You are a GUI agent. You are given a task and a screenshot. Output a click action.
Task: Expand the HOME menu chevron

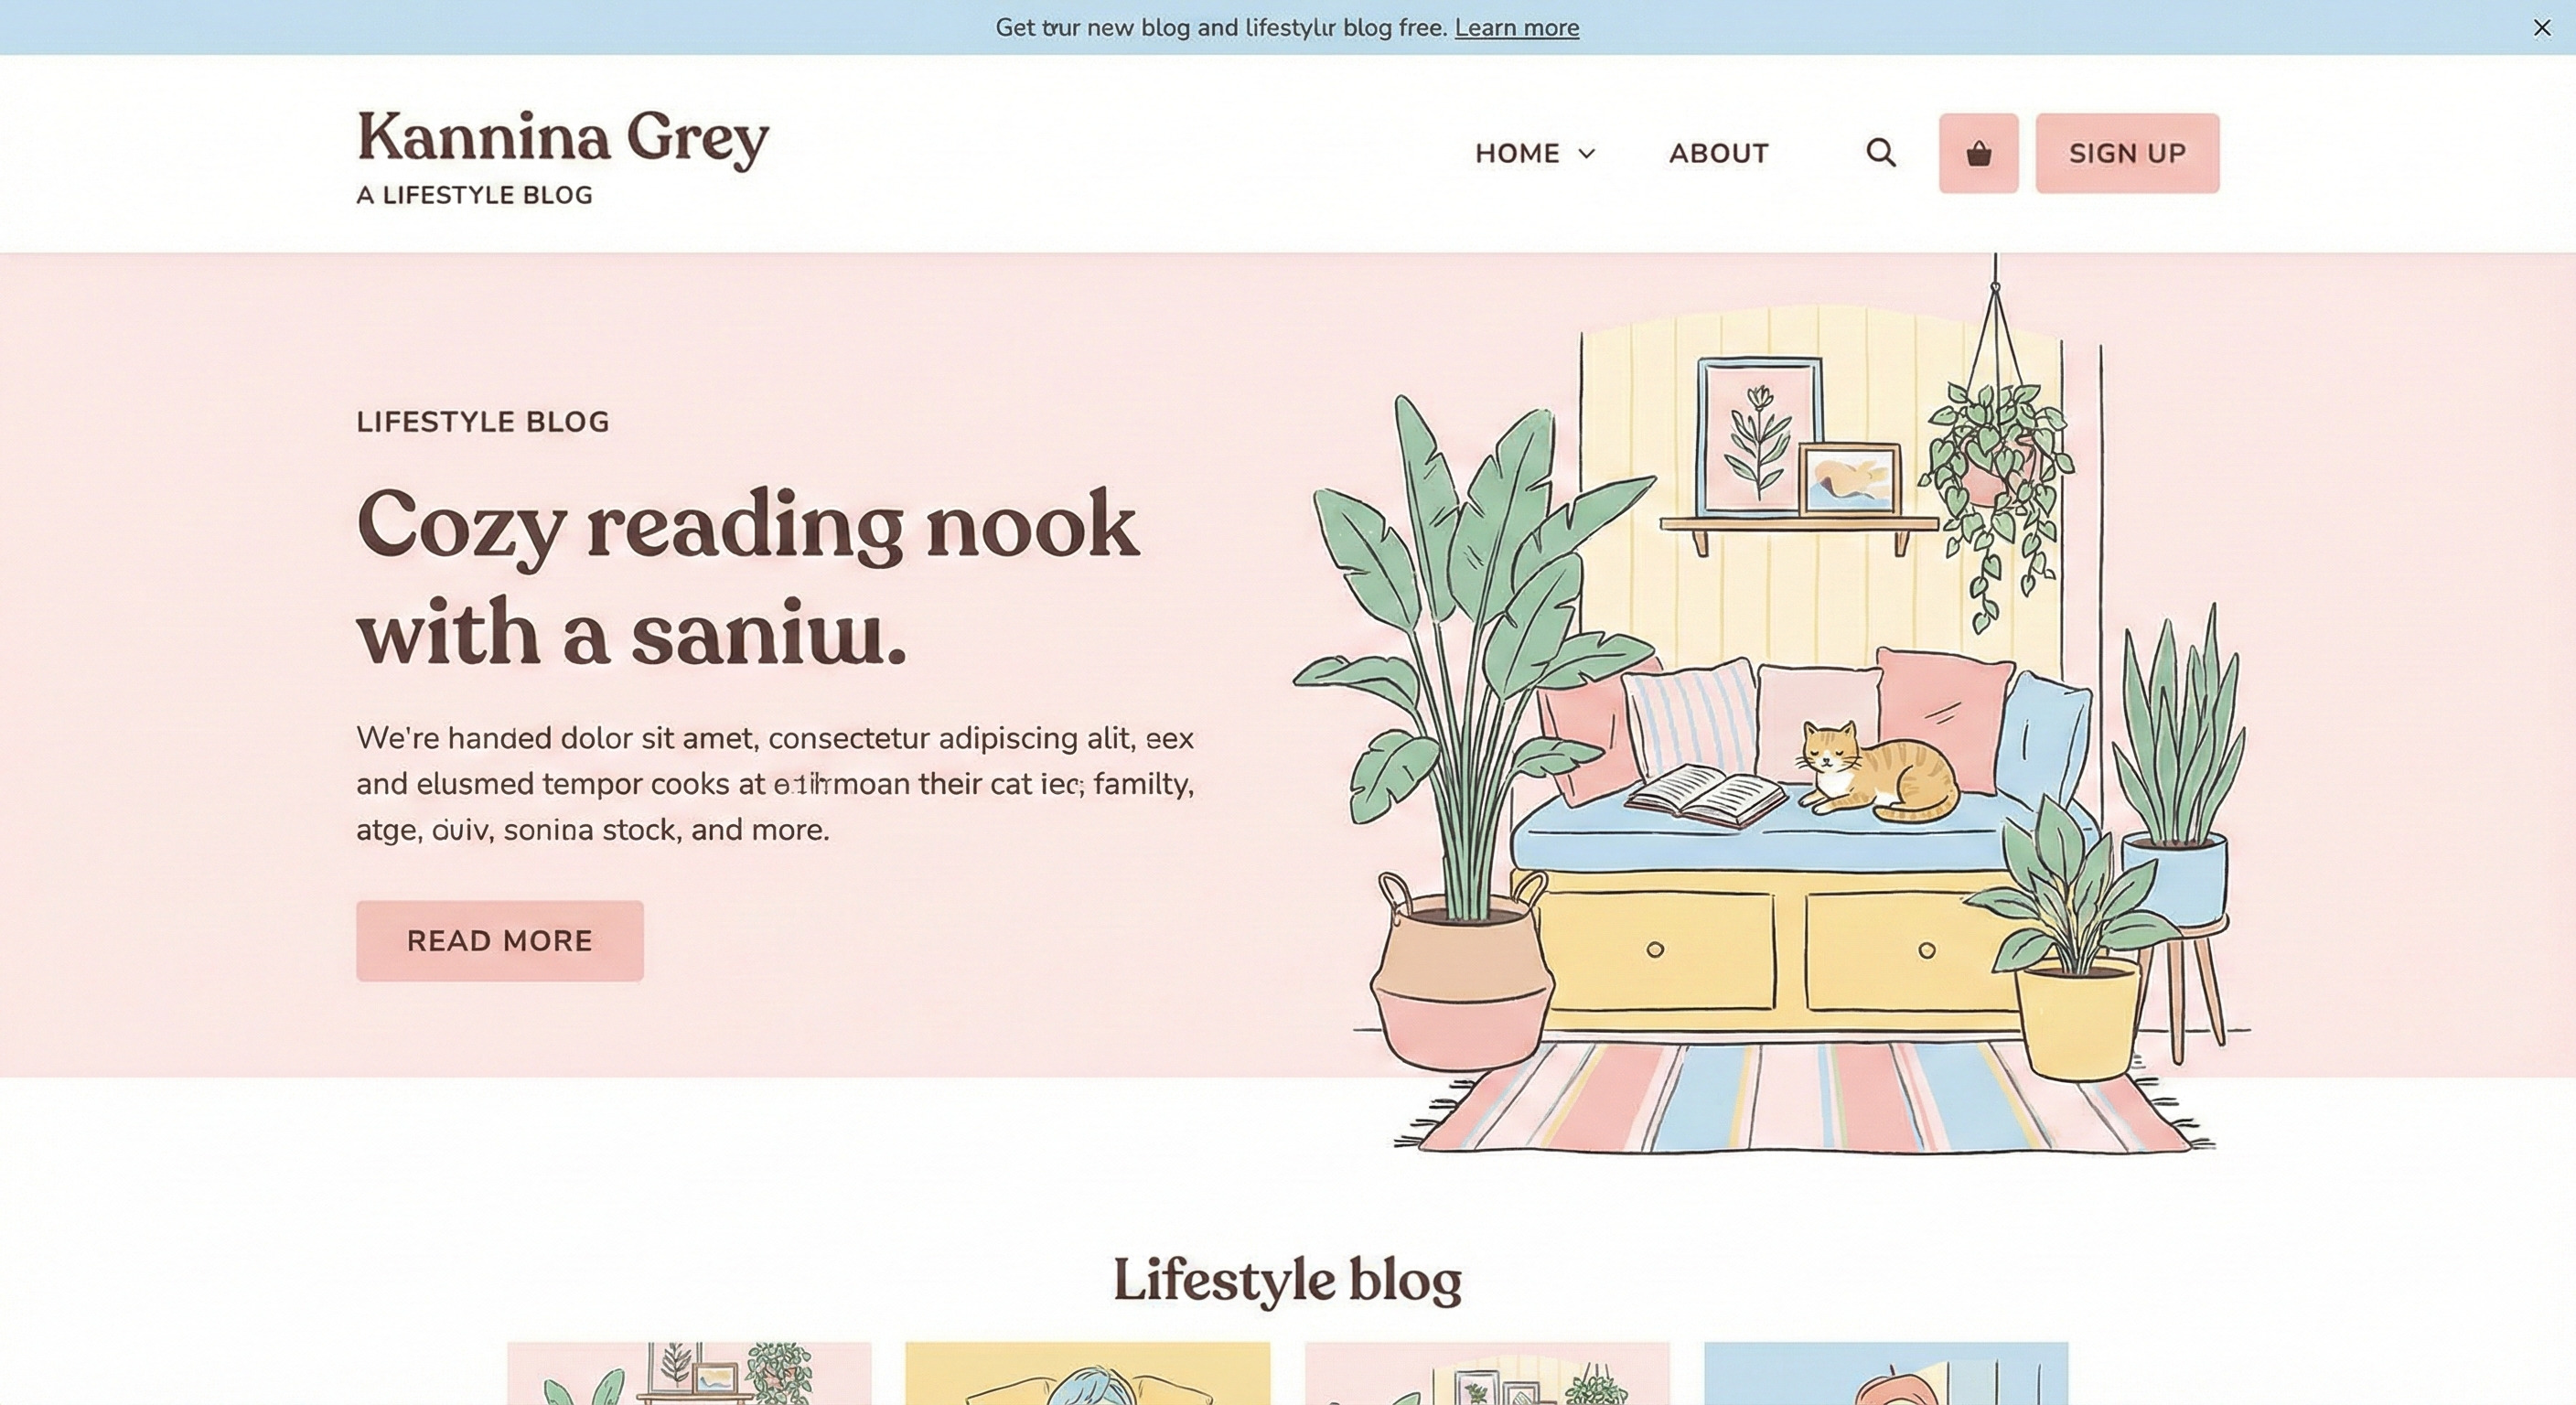coord(1587,154)
